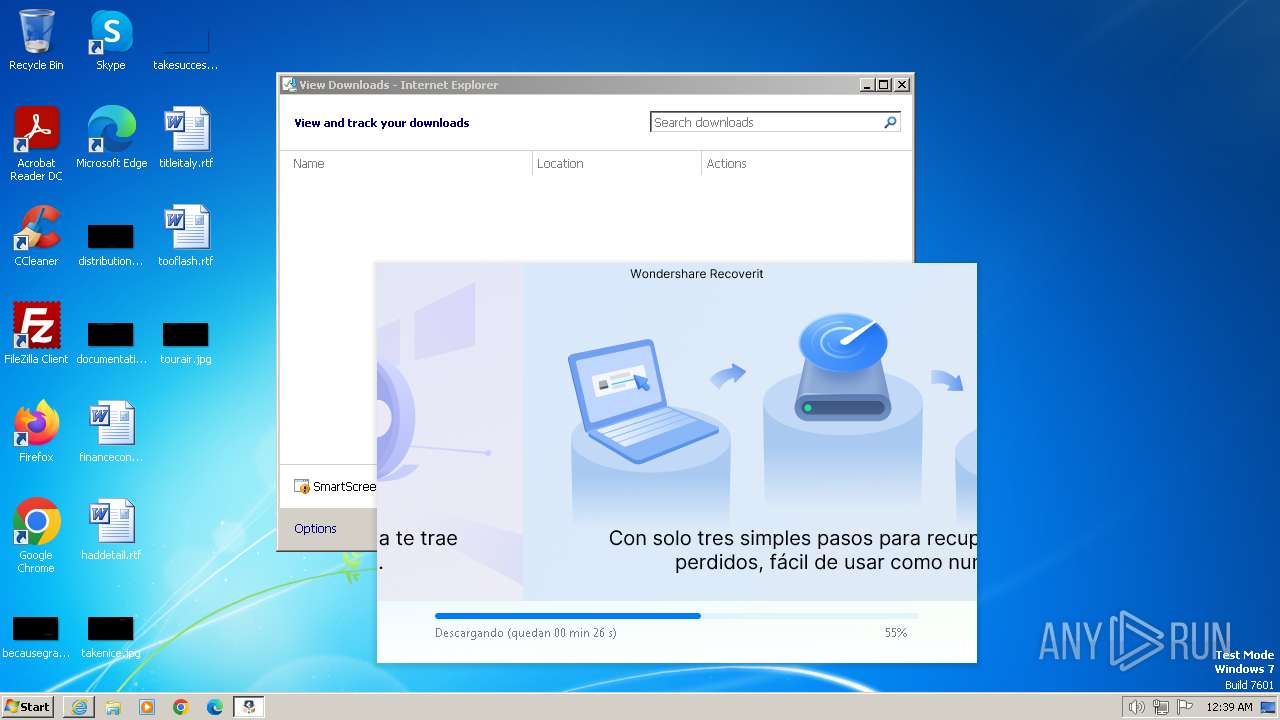Image resolution: width=1280 pixels, height=720 pixels.
Task: Open the titleitaly.rtf document icon
Action: pos(186,137)
